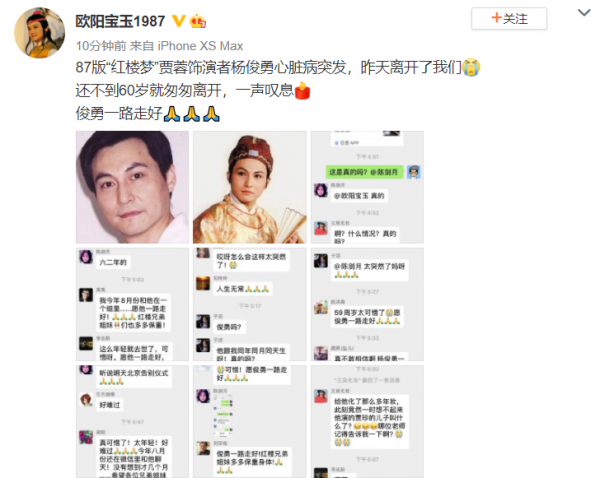This screenshot has height=478, width=600.
Task: Click the first praying hands emoji
Action: click(x=172, y=114)
